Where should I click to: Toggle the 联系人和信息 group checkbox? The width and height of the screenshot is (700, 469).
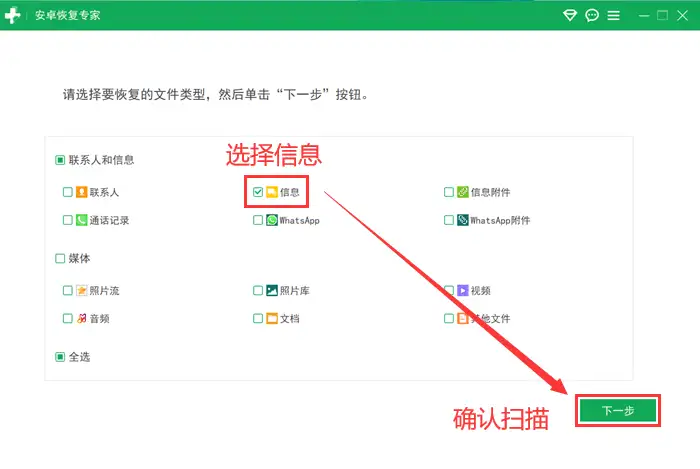(x=60, y=160)
